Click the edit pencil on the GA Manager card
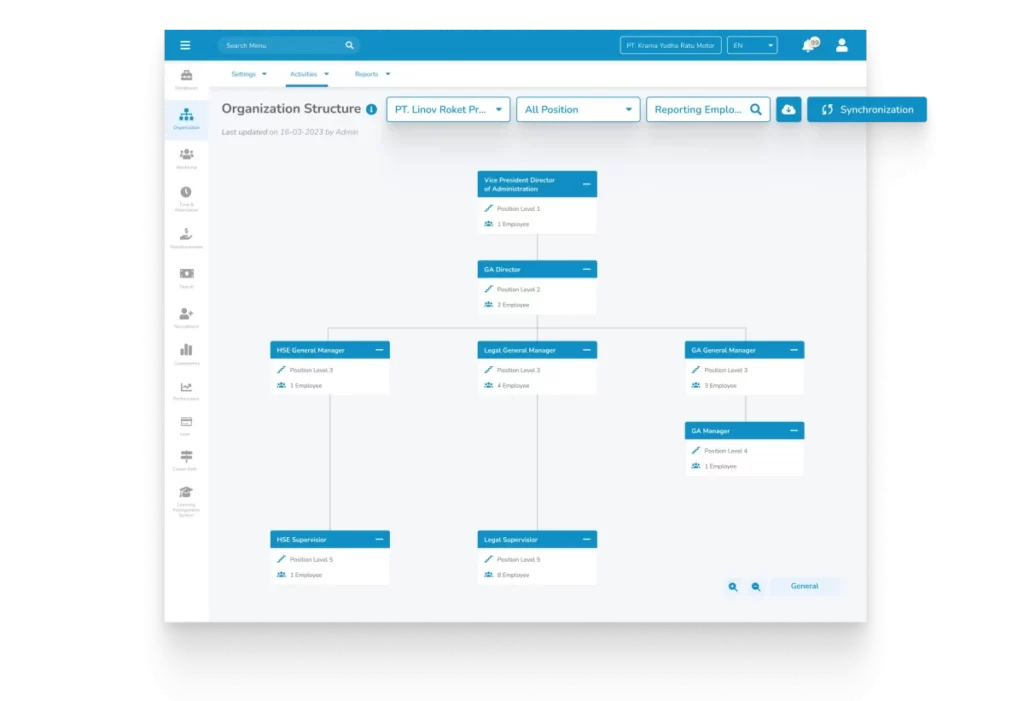 click(696, 450)
